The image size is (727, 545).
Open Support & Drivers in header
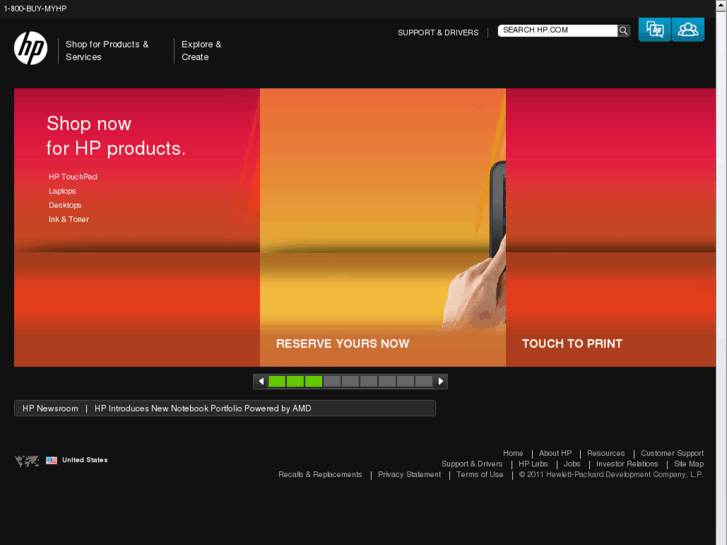click(438, 32)
